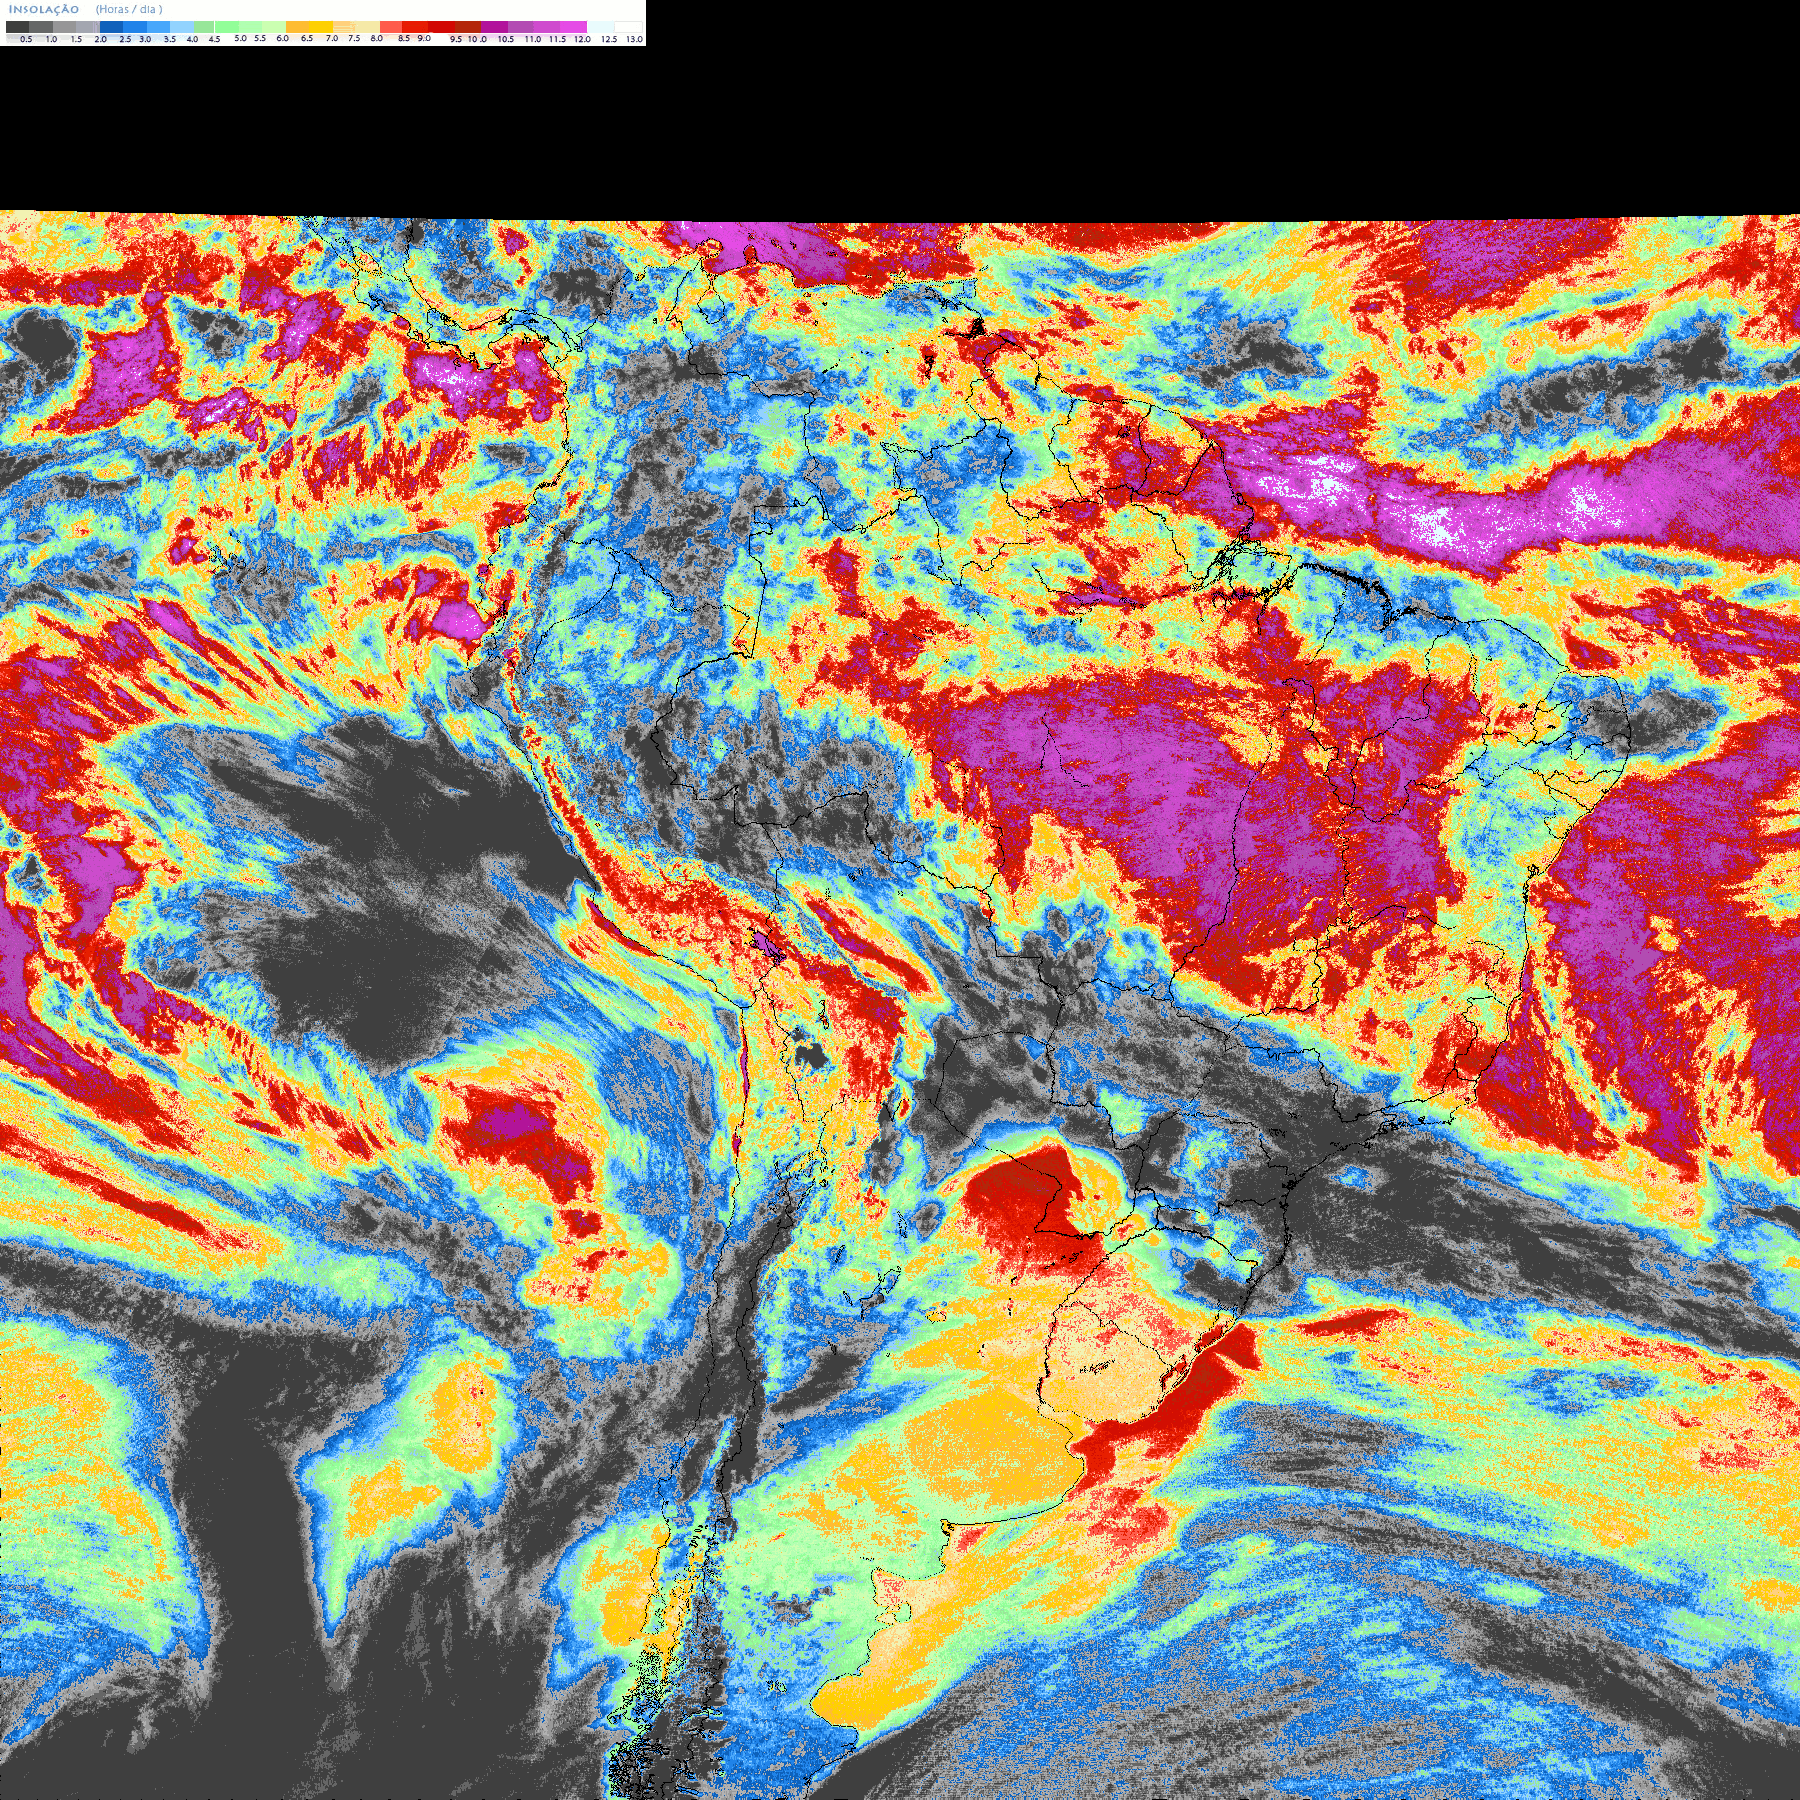Select the dark gray swatch above 0.5
This screenshot has height=1800, width=1800.
point(17,27)
